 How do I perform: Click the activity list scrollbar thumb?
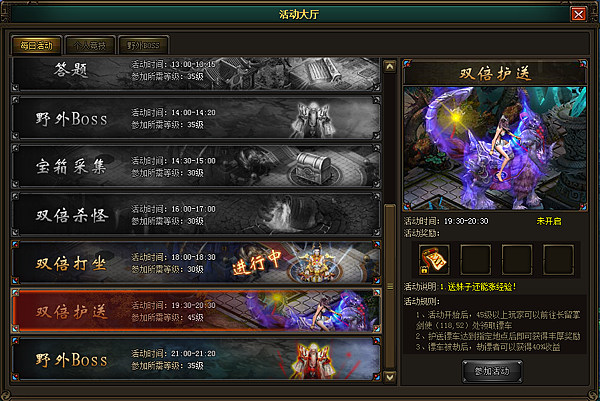click(390, 287)
